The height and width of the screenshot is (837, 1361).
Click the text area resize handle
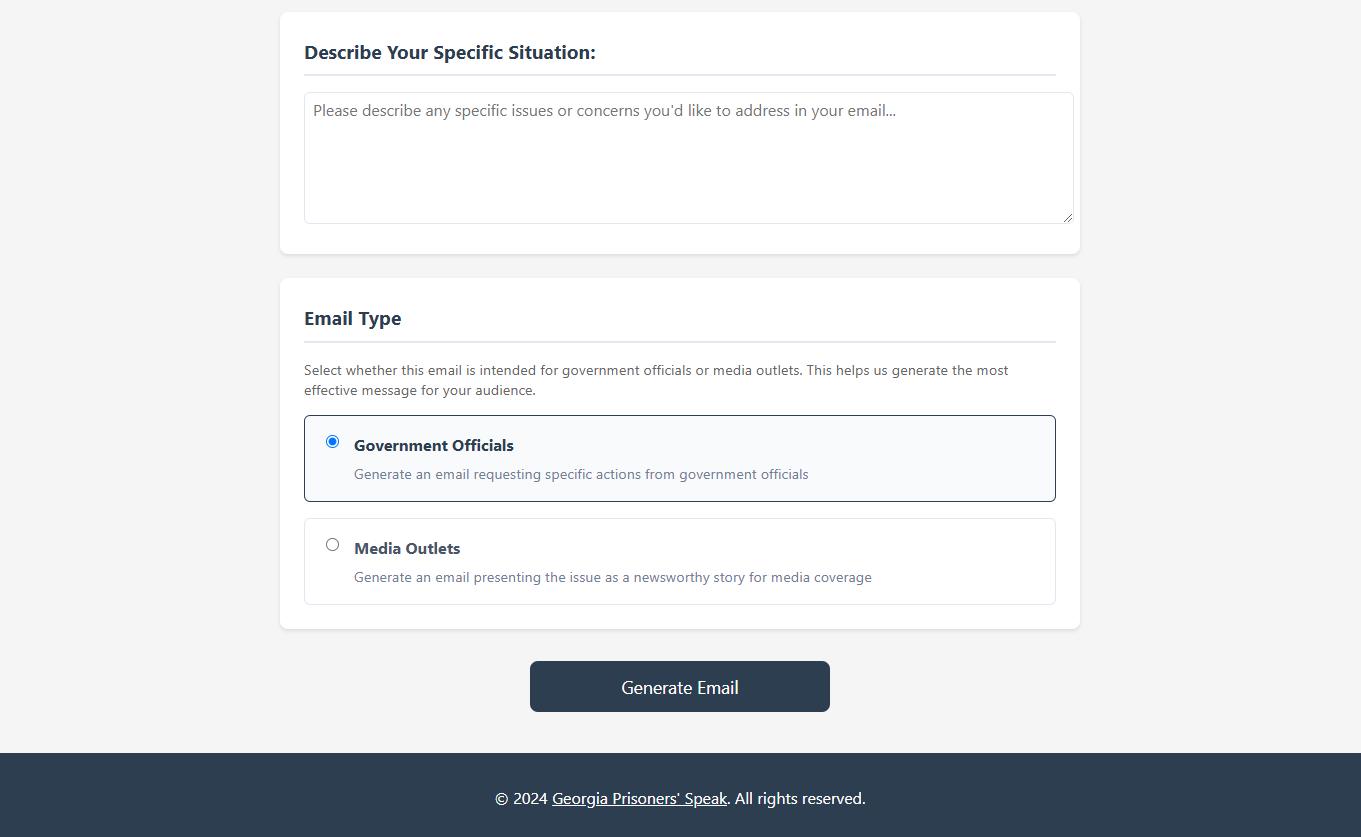point(1067,217)
